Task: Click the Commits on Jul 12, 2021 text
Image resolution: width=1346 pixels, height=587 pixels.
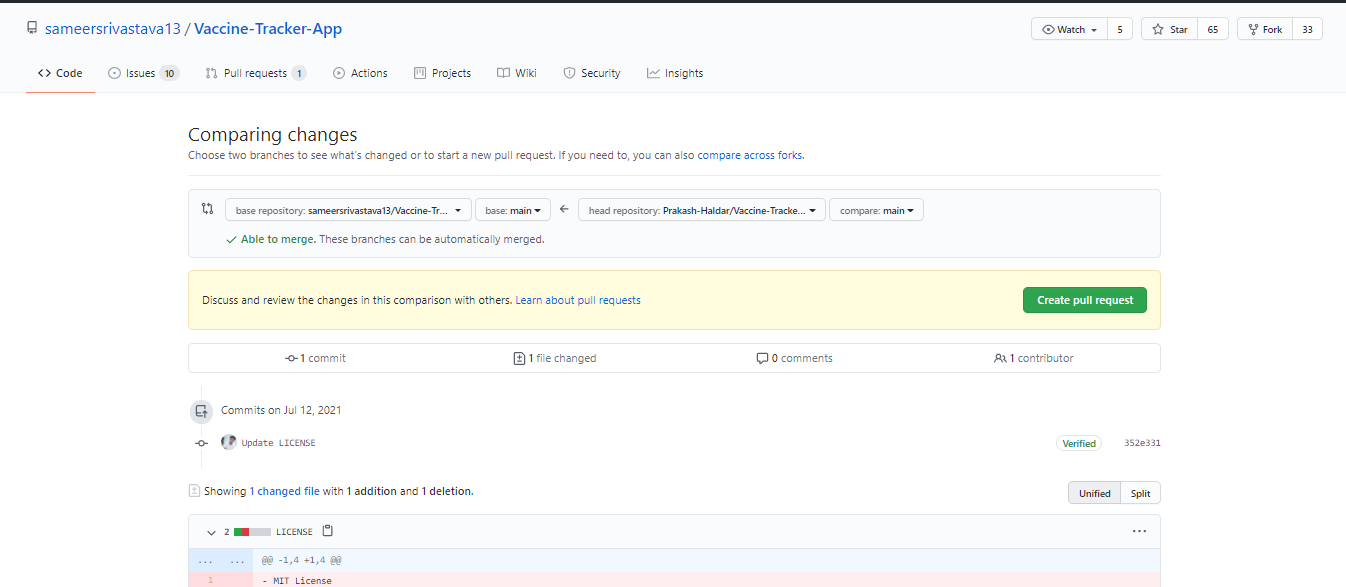Action: point(281,410)
